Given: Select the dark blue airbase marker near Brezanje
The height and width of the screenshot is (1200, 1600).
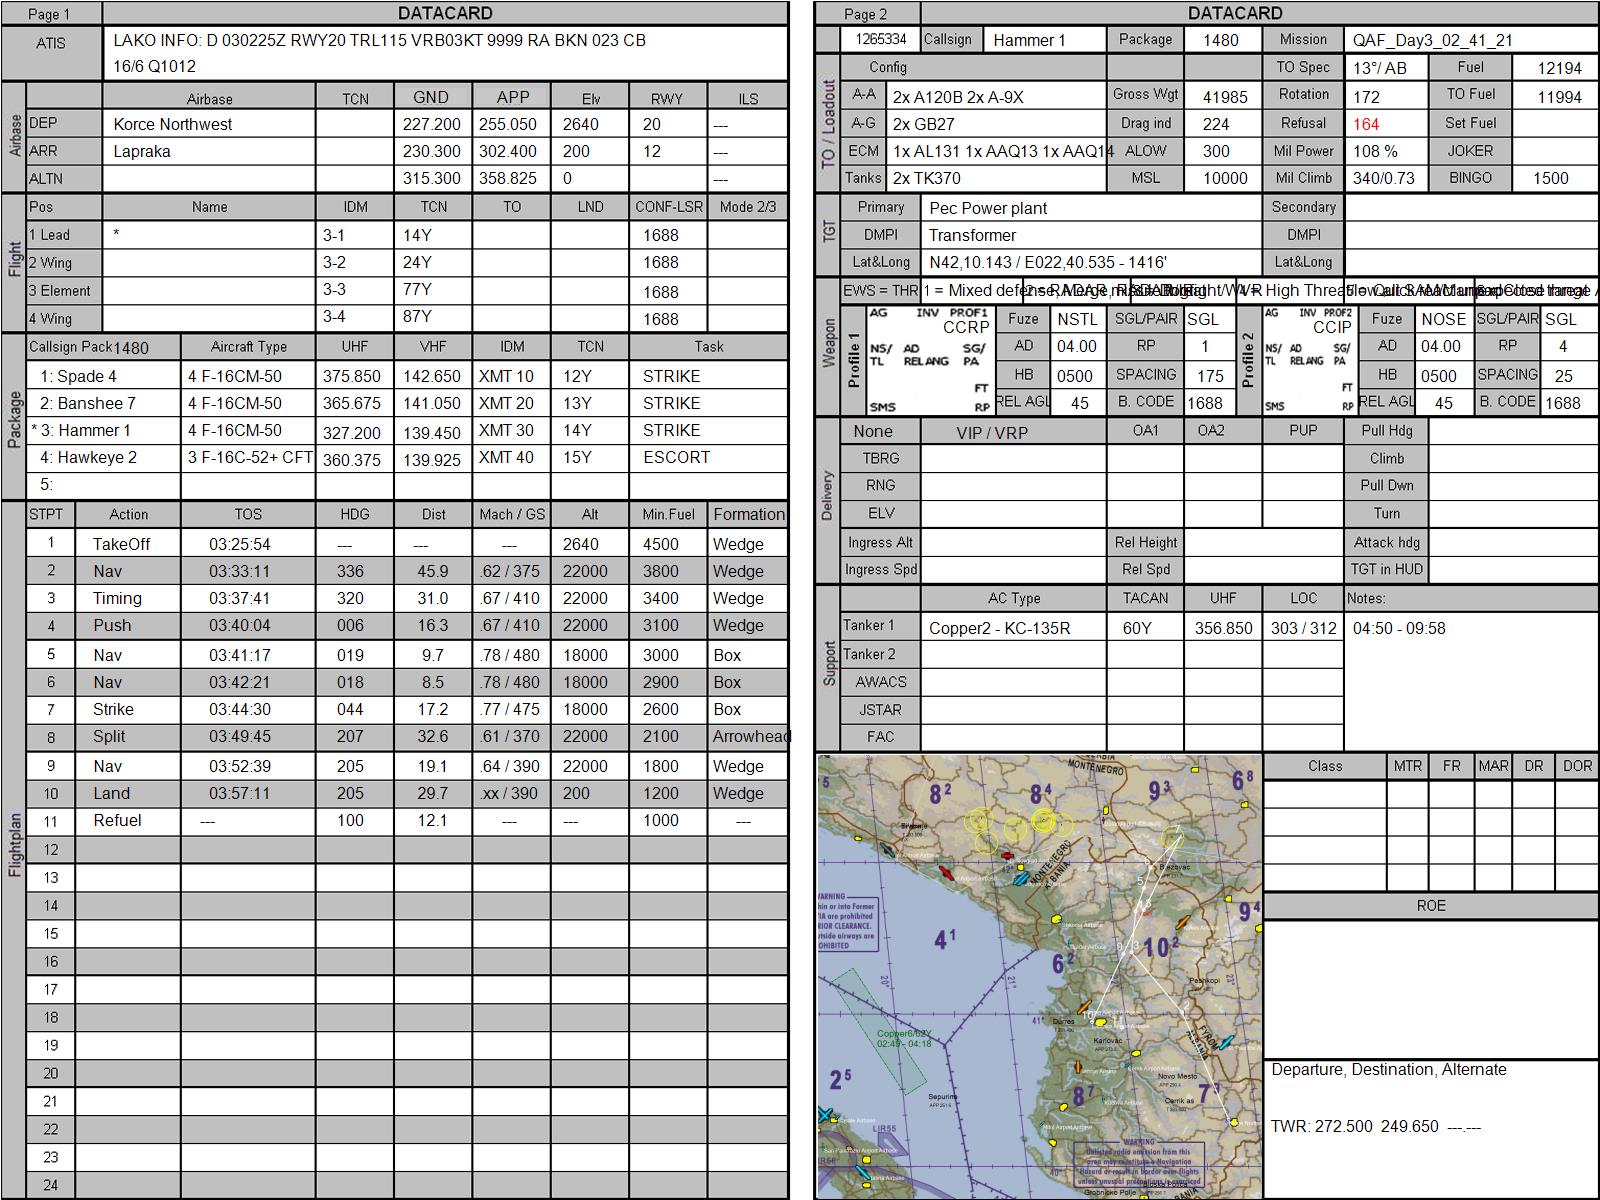Looking at the screenshot, I should [888, 850].
